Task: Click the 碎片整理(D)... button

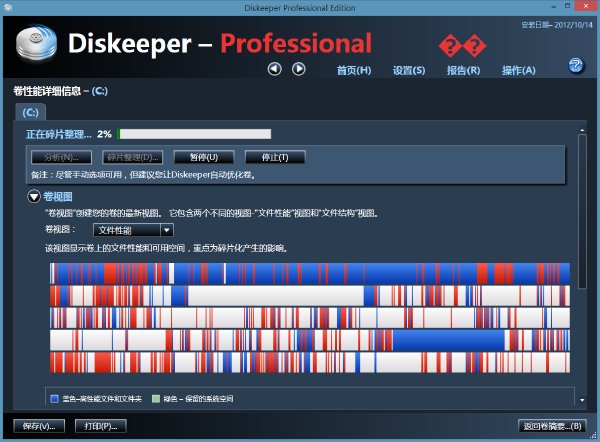Action: pos(133,157)
